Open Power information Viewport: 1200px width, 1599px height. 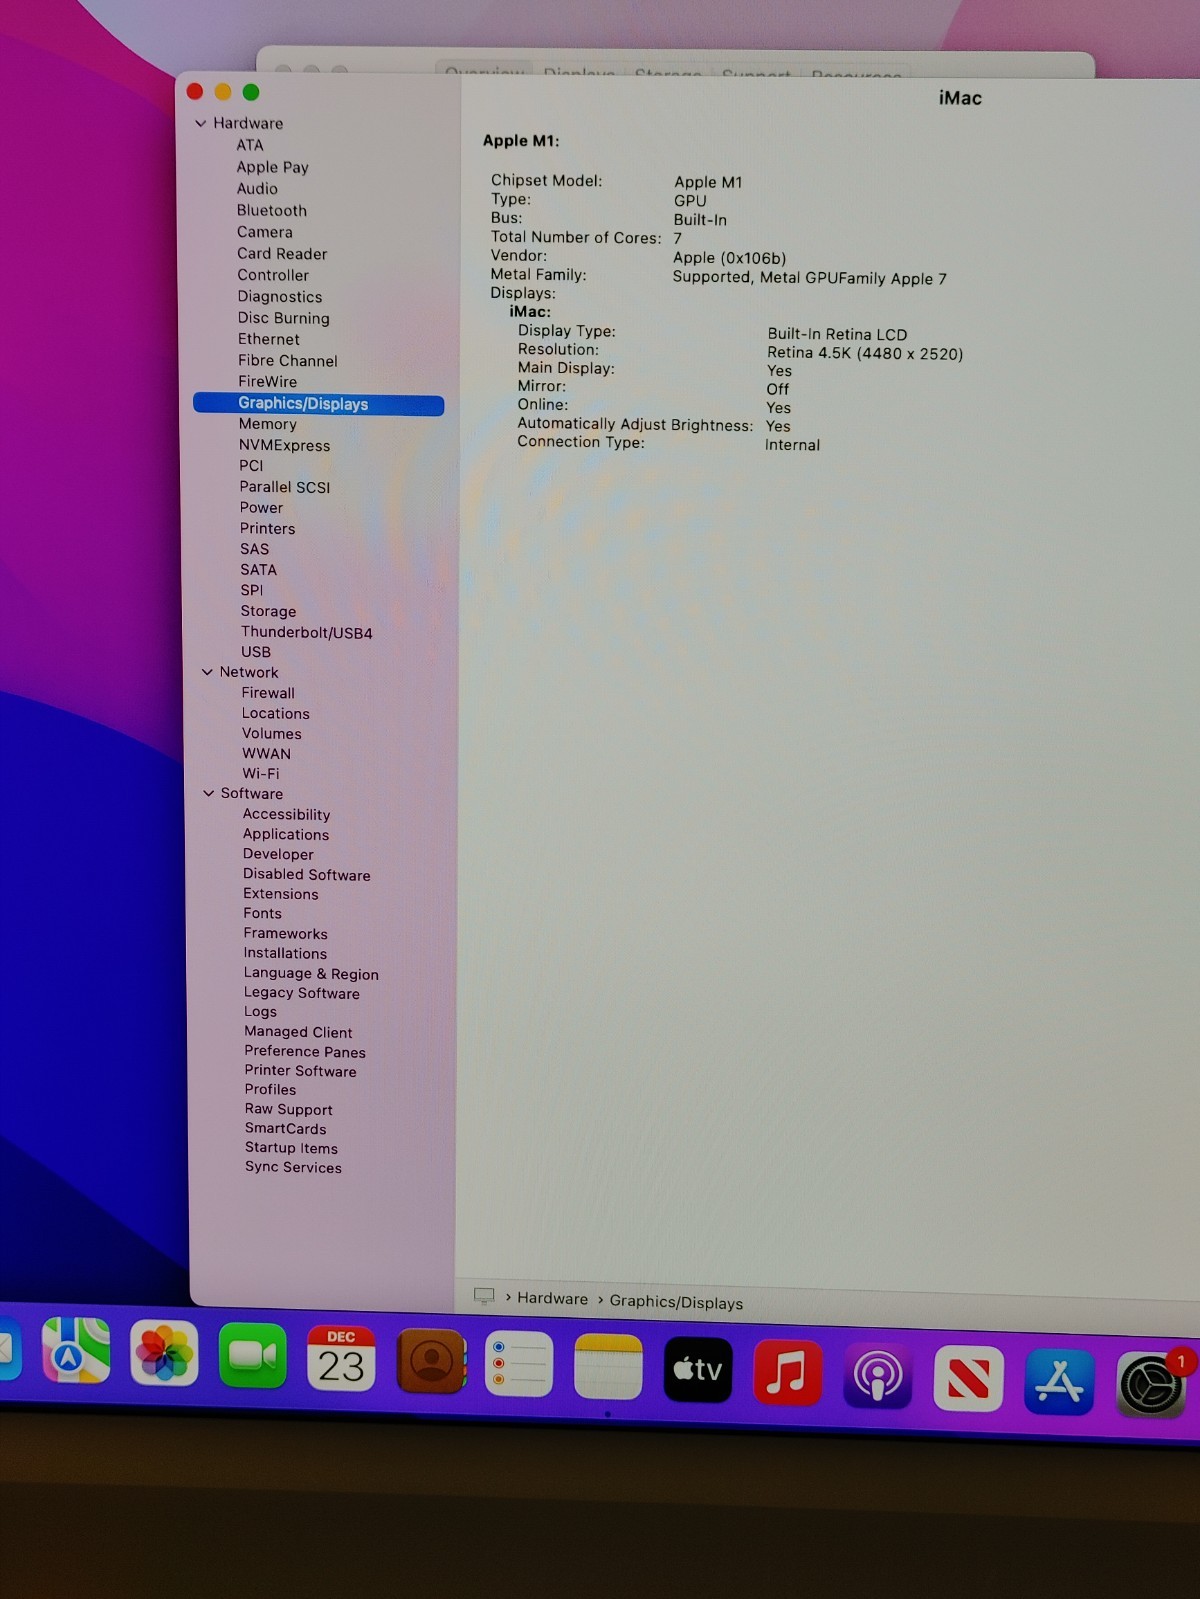[x=262, y=508]
